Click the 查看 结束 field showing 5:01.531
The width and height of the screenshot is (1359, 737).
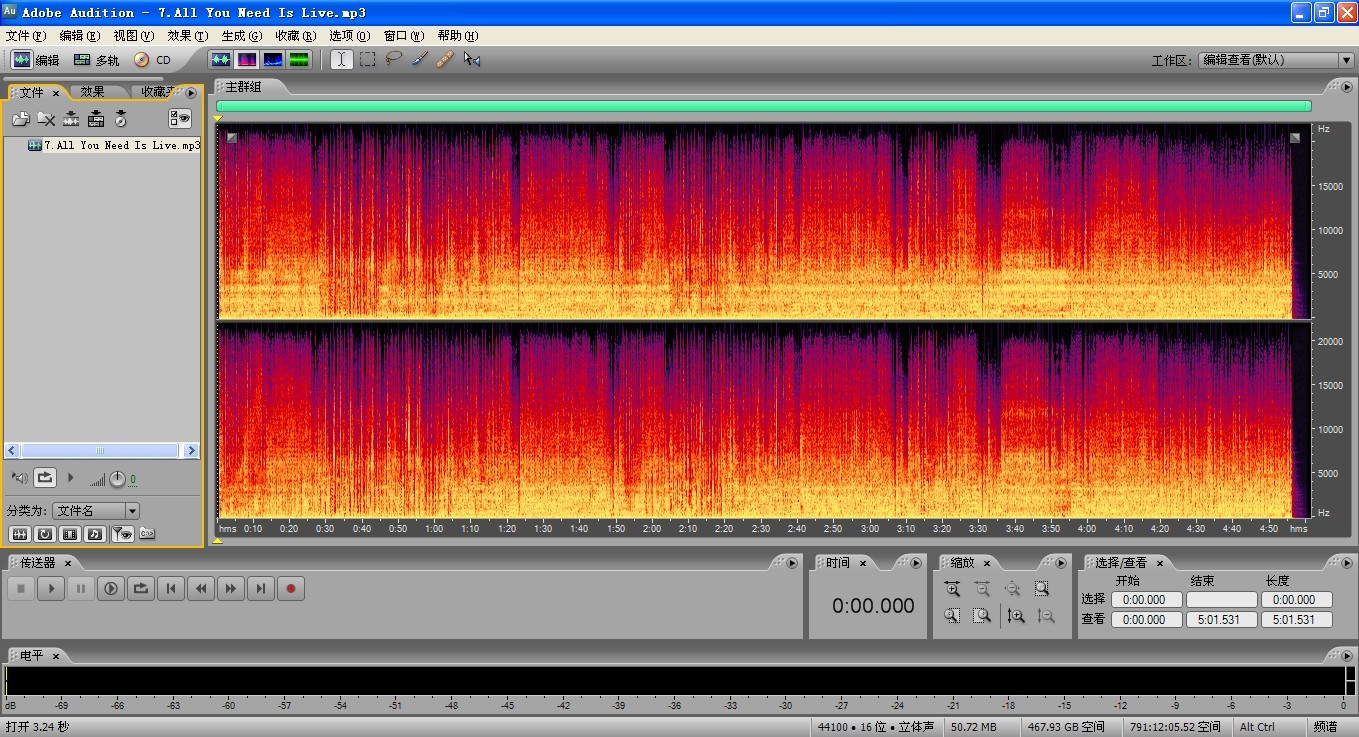[x=1221, y=620]
